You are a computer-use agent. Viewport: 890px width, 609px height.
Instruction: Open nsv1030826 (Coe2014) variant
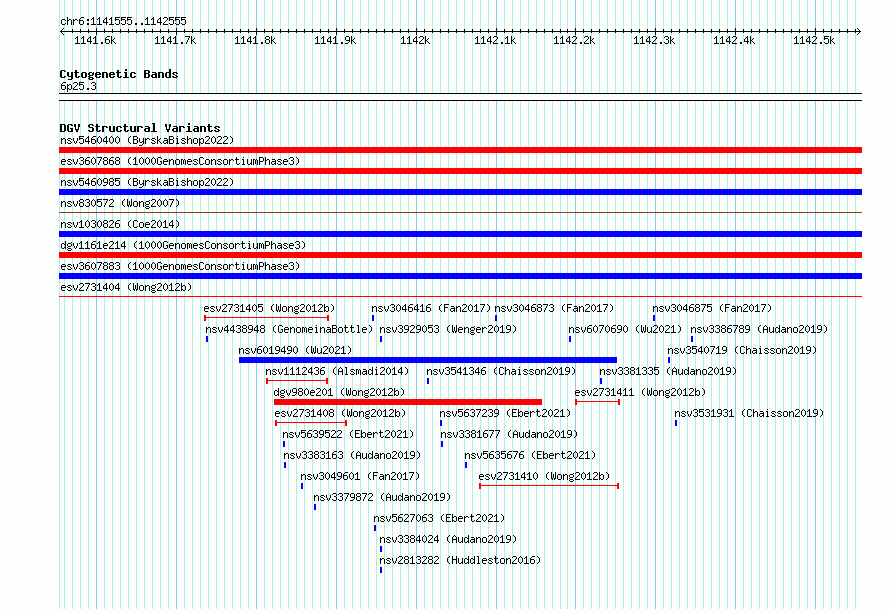(x=120, y=224)
